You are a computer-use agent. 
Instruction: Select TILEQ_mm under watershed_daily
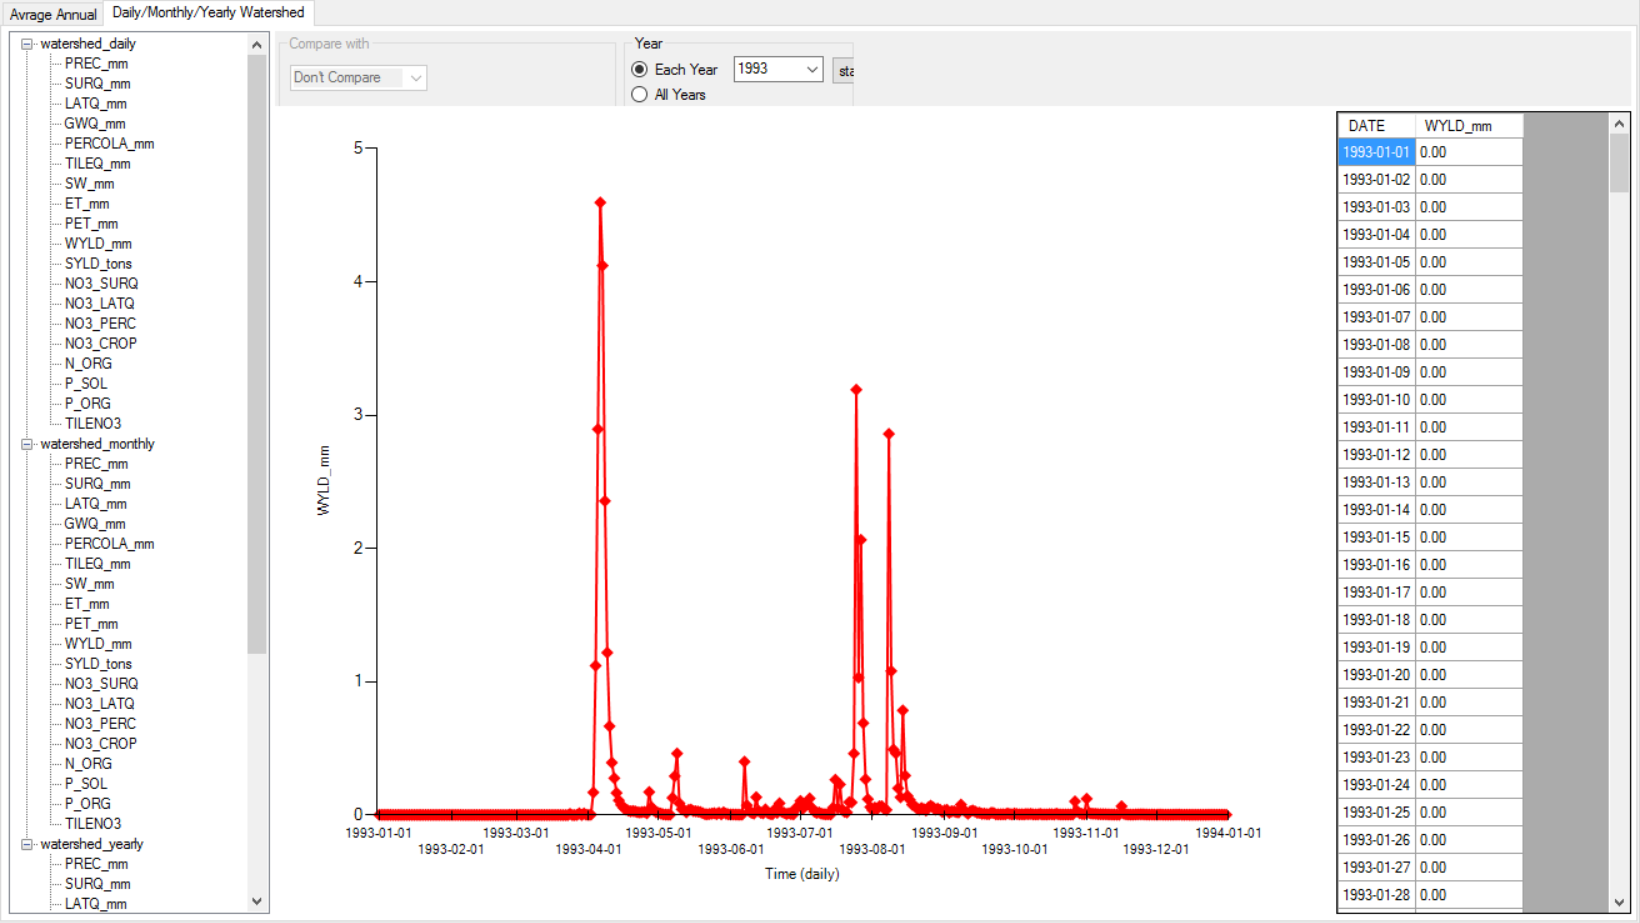tap(98, 164)
